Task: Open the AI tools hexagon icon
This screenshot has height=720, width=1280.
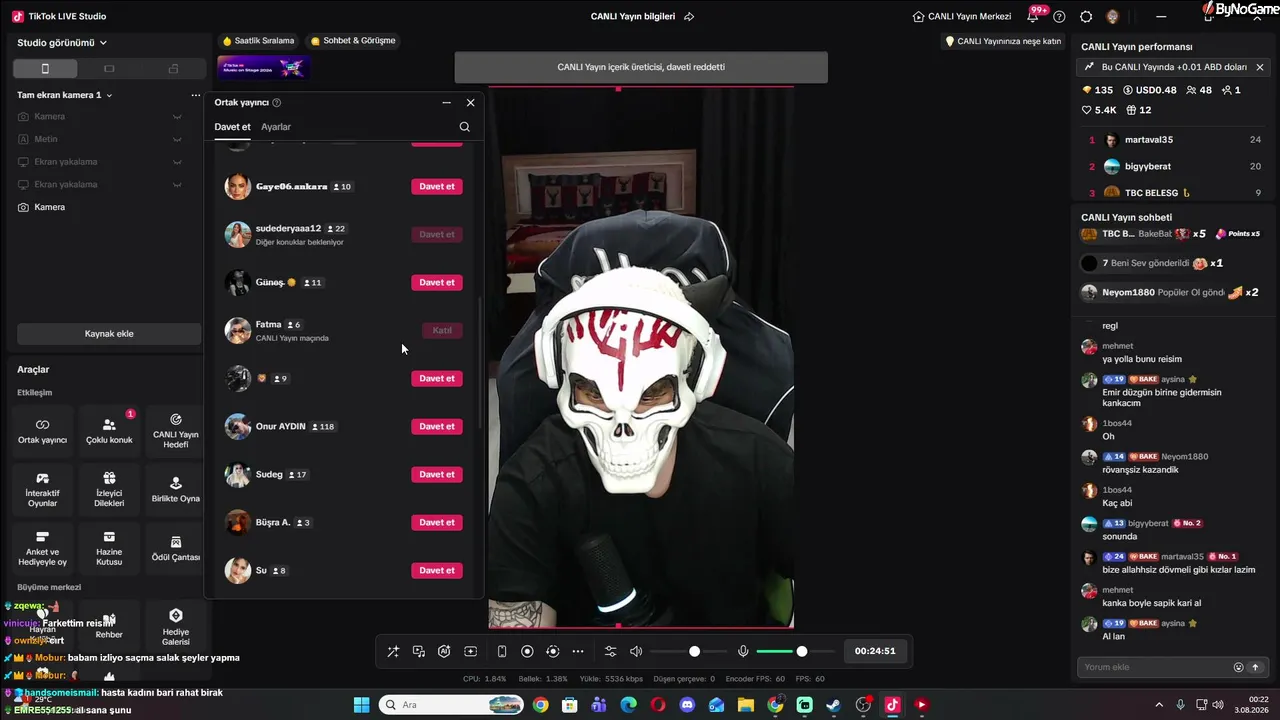Action: 445,652
